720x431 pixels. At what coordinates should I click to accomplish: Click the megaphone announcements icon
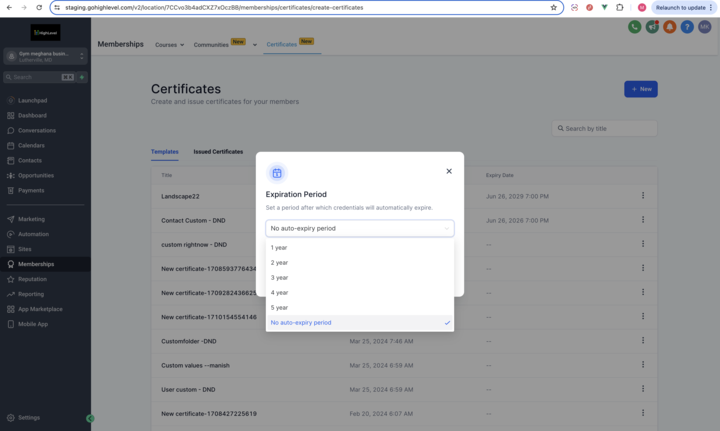(x=652, y=27)
